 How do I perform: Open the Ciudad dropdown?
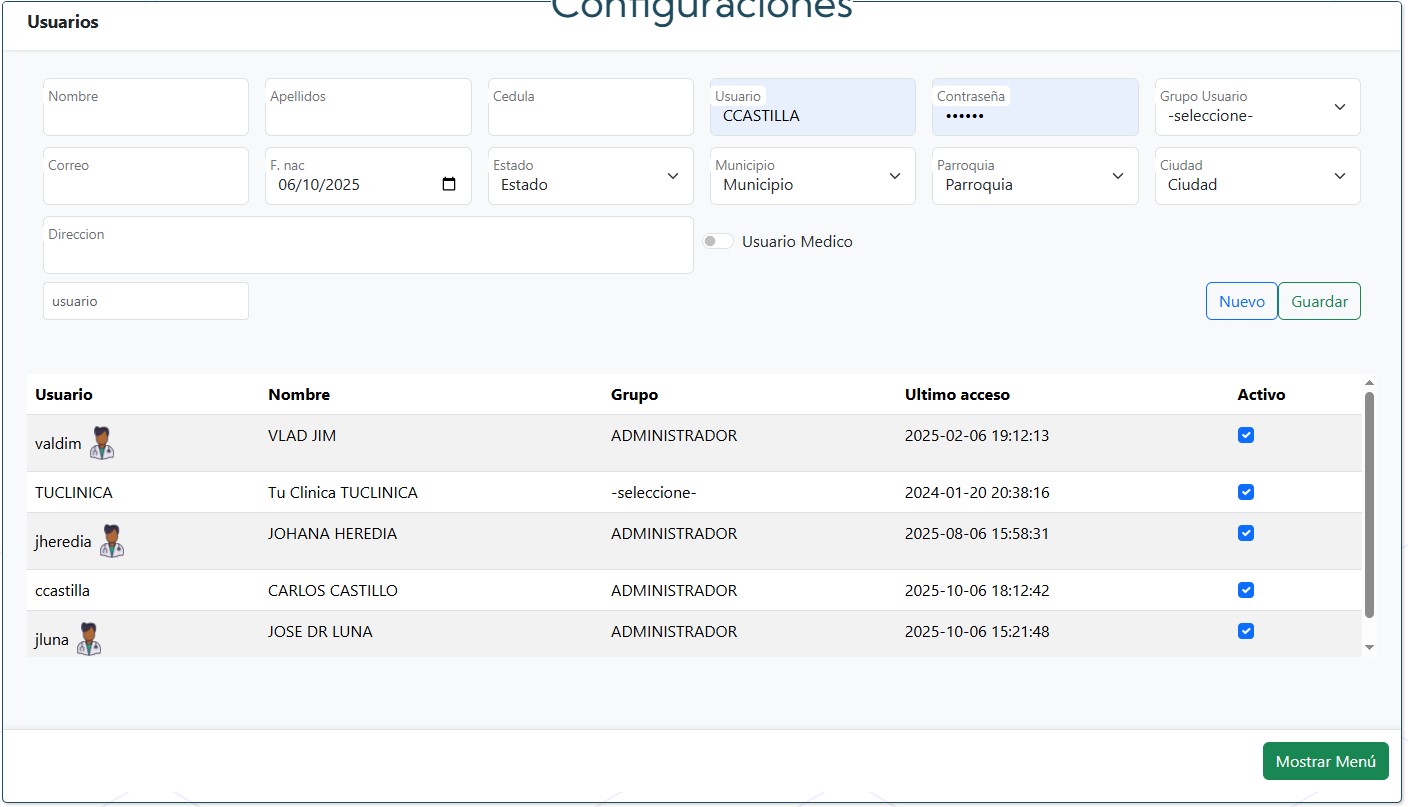(1257, 176)
